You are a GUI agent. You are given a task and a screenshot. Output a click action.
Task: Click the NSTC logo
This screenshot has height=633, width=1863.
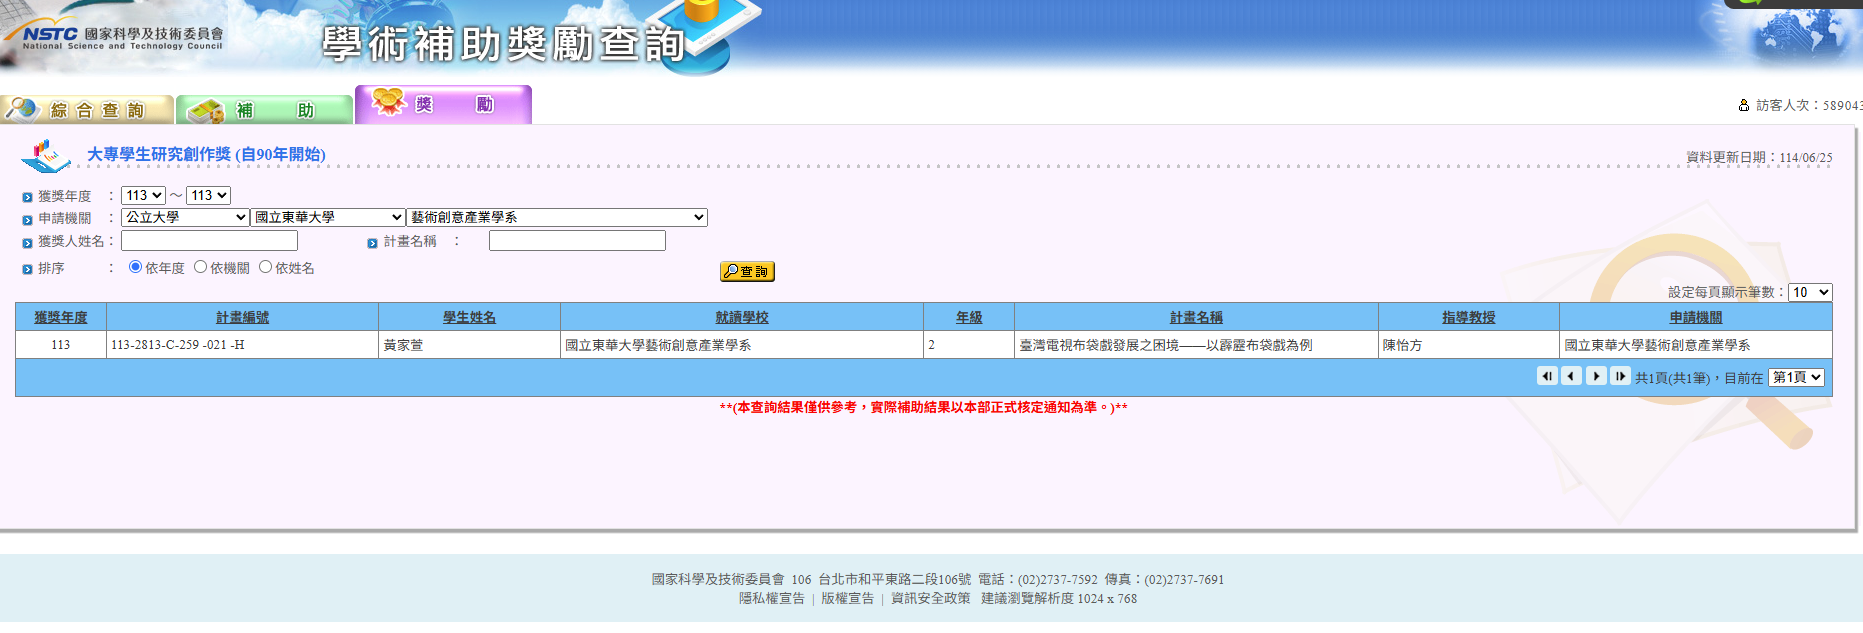[x=114, y=35]
